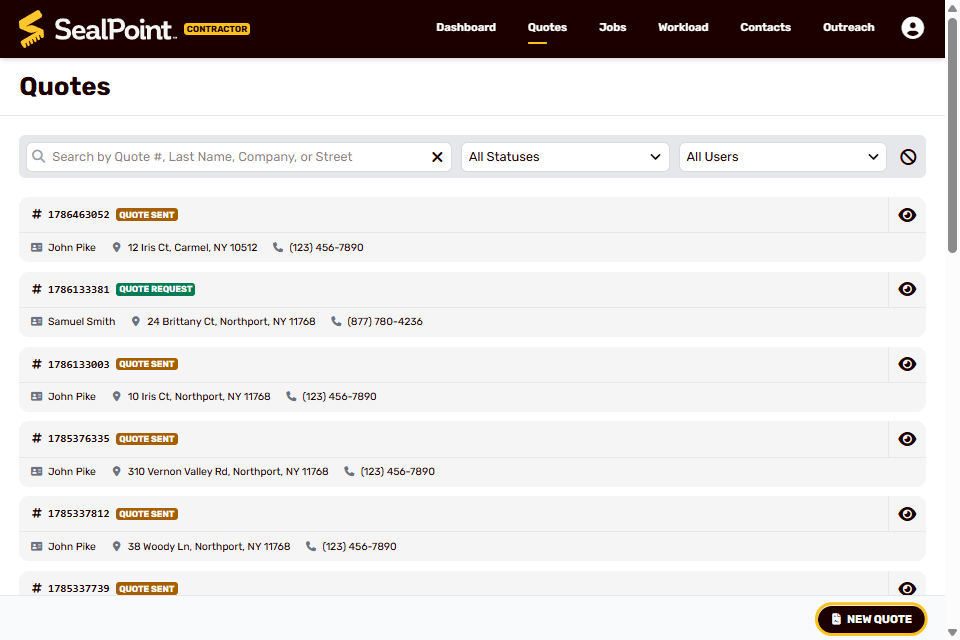The image size is (960, 640).
Task: View quote 1785337812 via eye icon
Action: tap(907, 514)
